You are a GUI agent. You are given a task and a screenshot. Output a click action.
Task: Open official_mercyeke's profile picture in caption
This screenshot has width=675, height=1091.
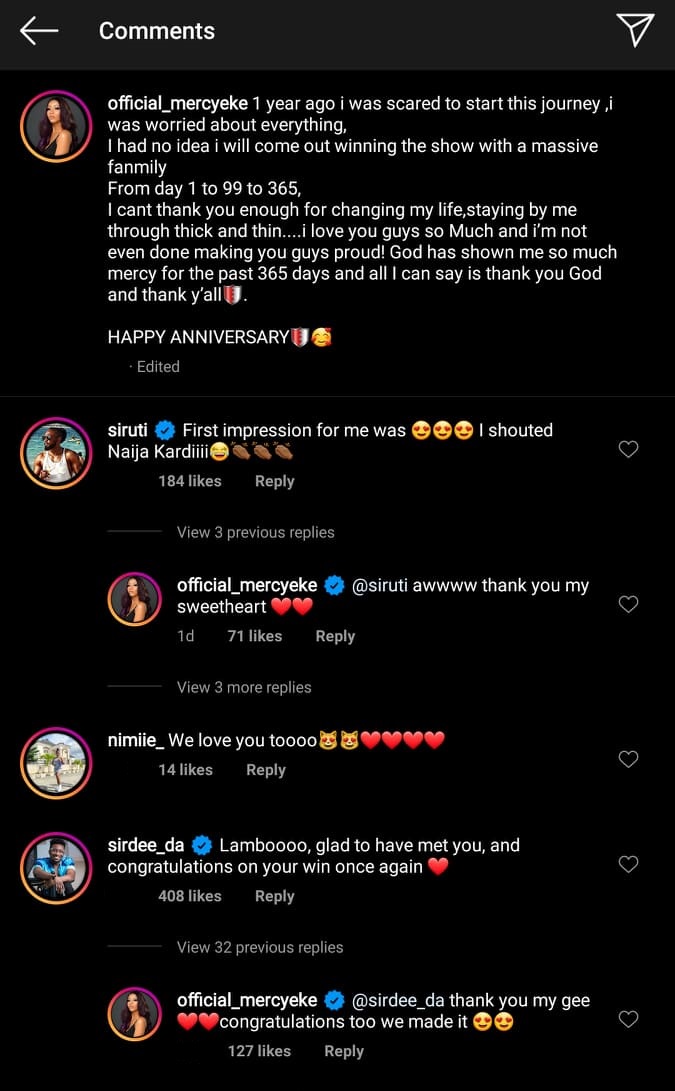(x=56, y=126)
